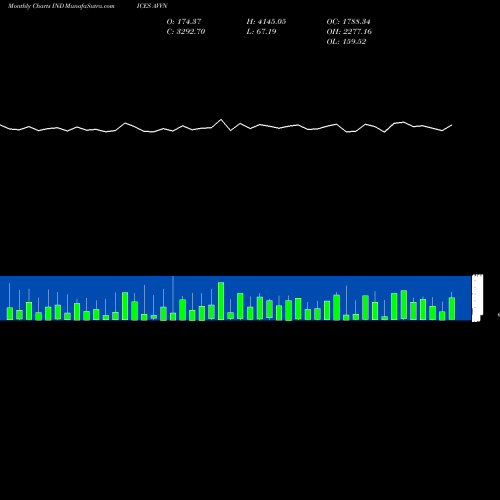Click the close value 'C: 3292.70'
Screen dimensions: 500x500
(186, 32)
